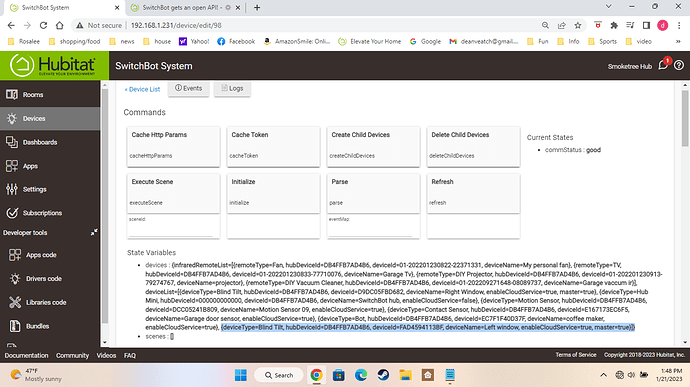Open shopping/food bookmark folder
The image size is (690, 387).
75,41
